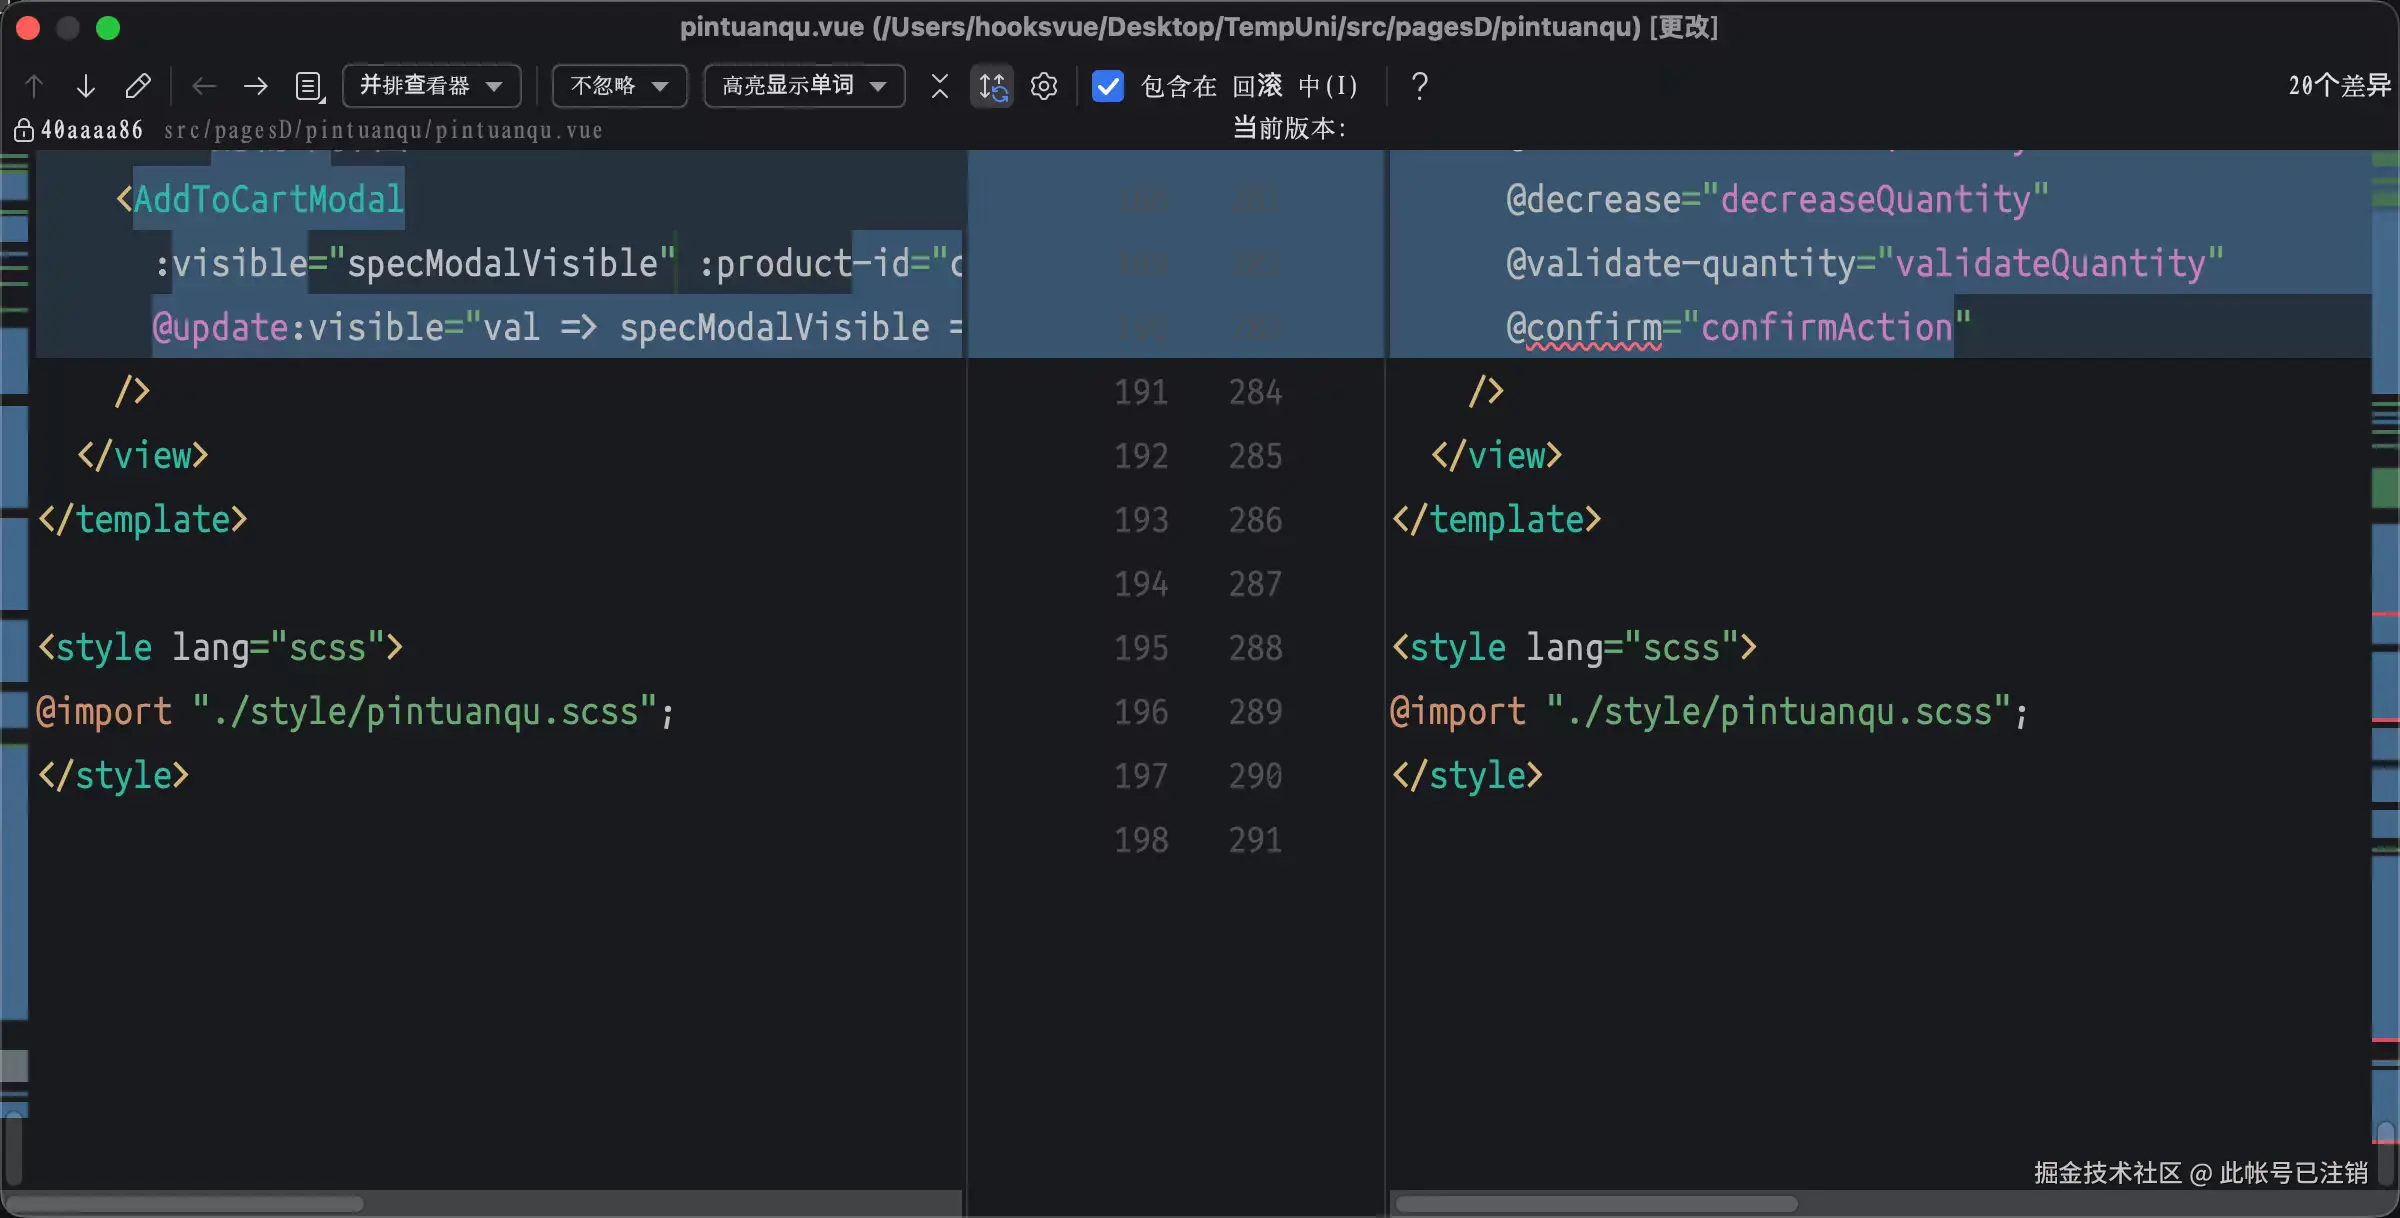Go to previous difference with up arrow

(34, 86)
